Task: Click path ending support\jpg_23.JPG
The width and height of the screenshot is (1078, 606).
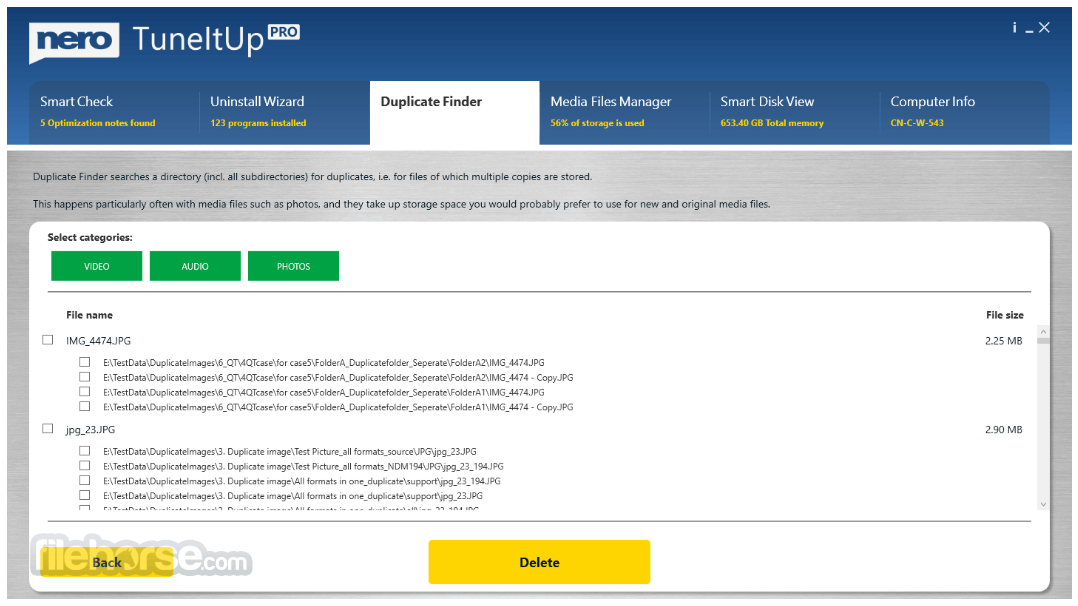Action: click(293, 496)
